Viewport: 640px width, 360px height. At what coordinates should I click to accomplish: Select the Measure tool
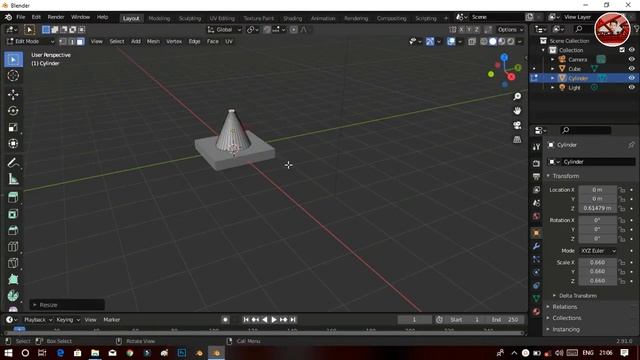pyautogui.click(x=13, y=179)
